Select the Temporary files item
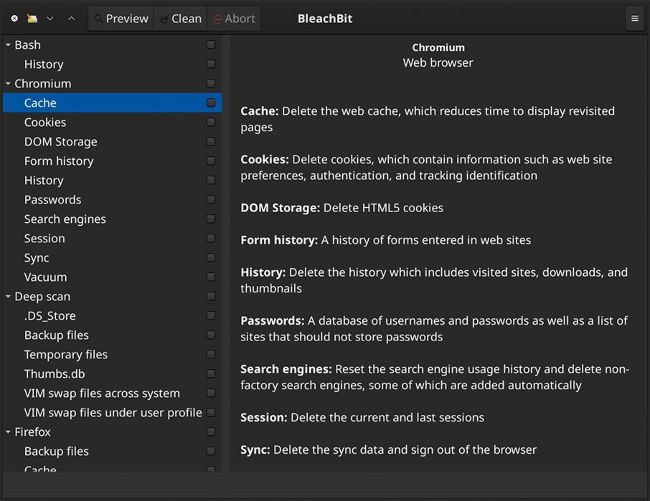 click(x=65, y=355)
